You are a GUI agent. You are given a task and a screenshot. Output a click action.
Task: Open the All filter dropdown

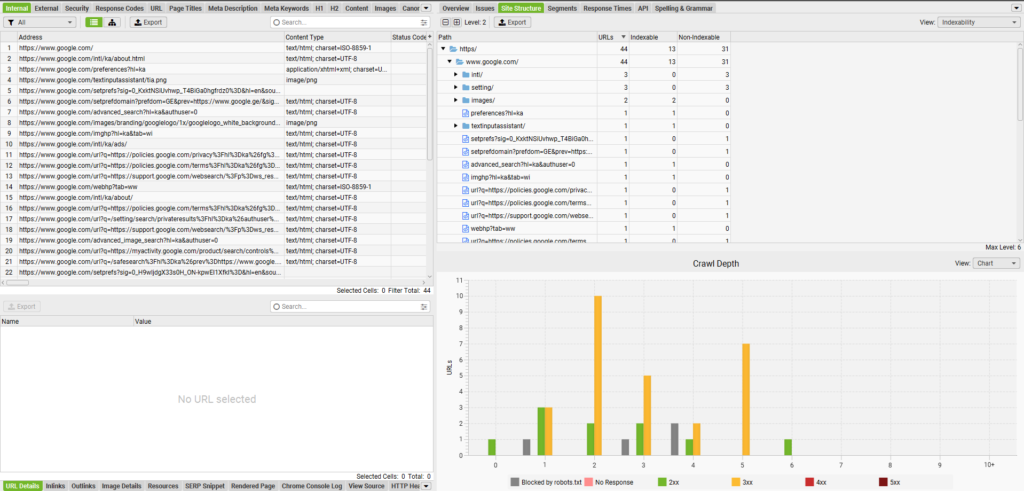point(40,22)
